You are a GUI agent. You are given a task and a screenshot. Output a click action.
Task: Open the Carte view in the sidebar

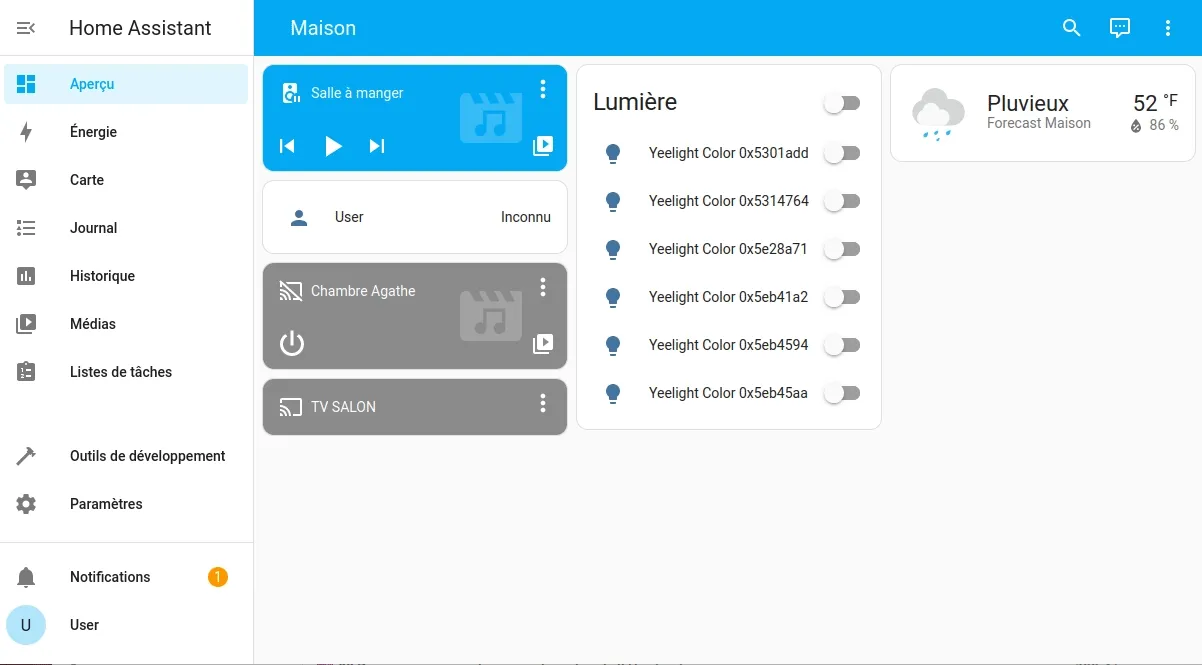pos(86,179)
